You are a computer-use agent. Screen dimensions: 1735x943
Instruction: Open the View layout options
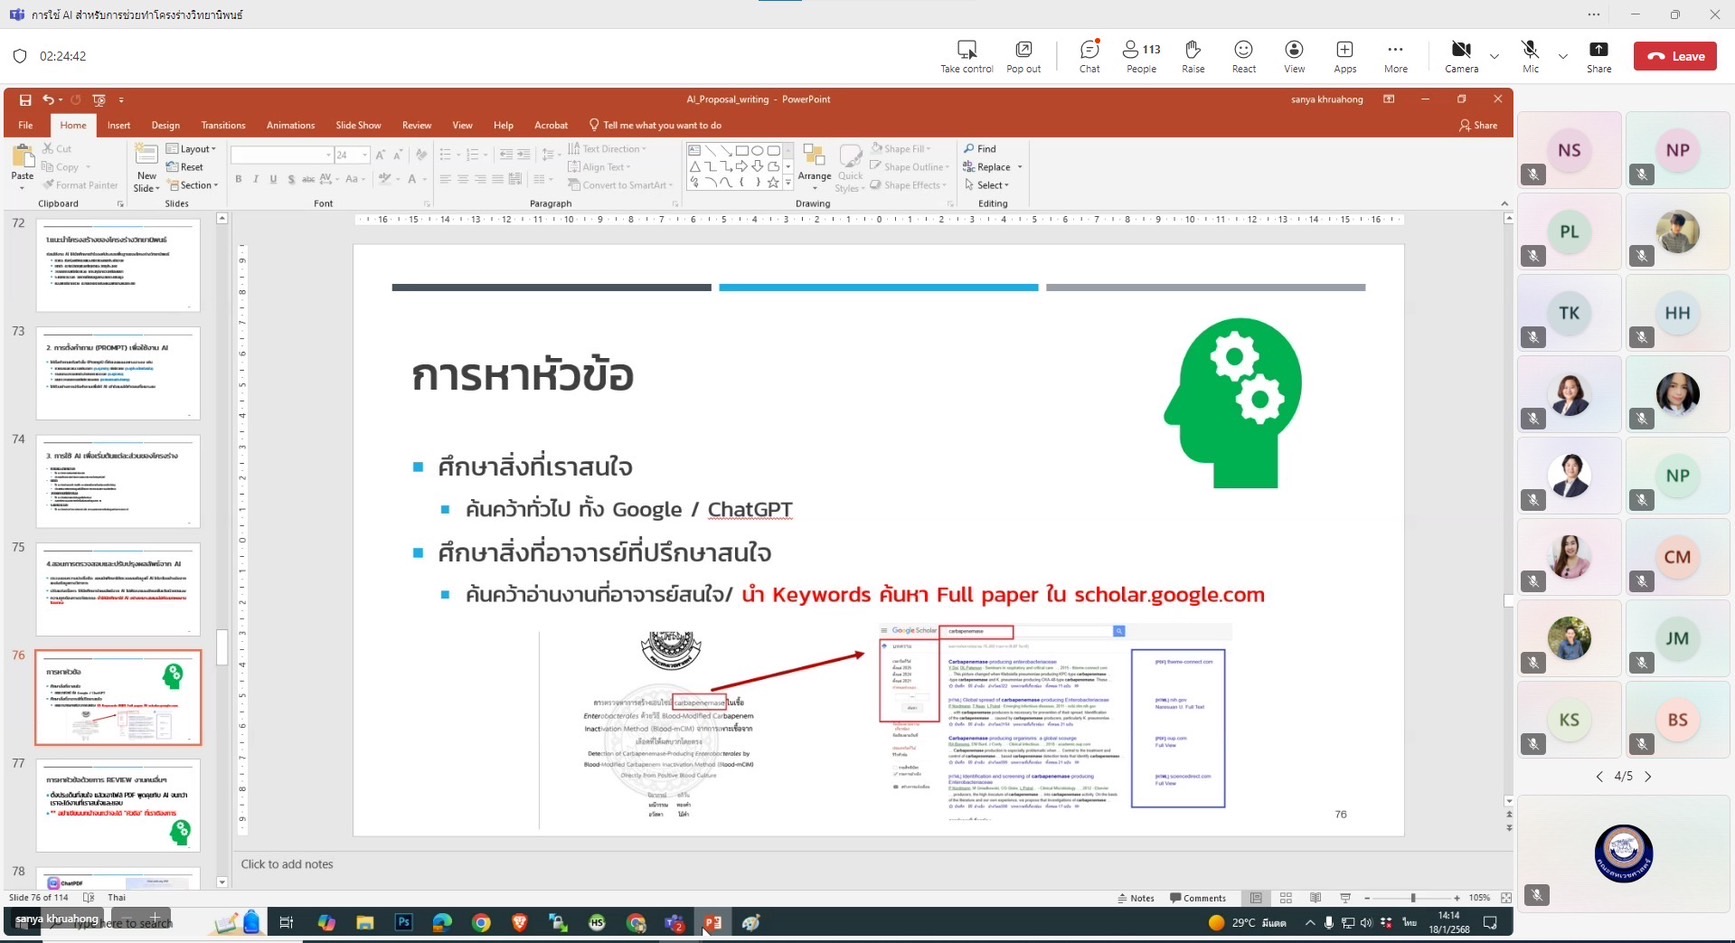1294,56
